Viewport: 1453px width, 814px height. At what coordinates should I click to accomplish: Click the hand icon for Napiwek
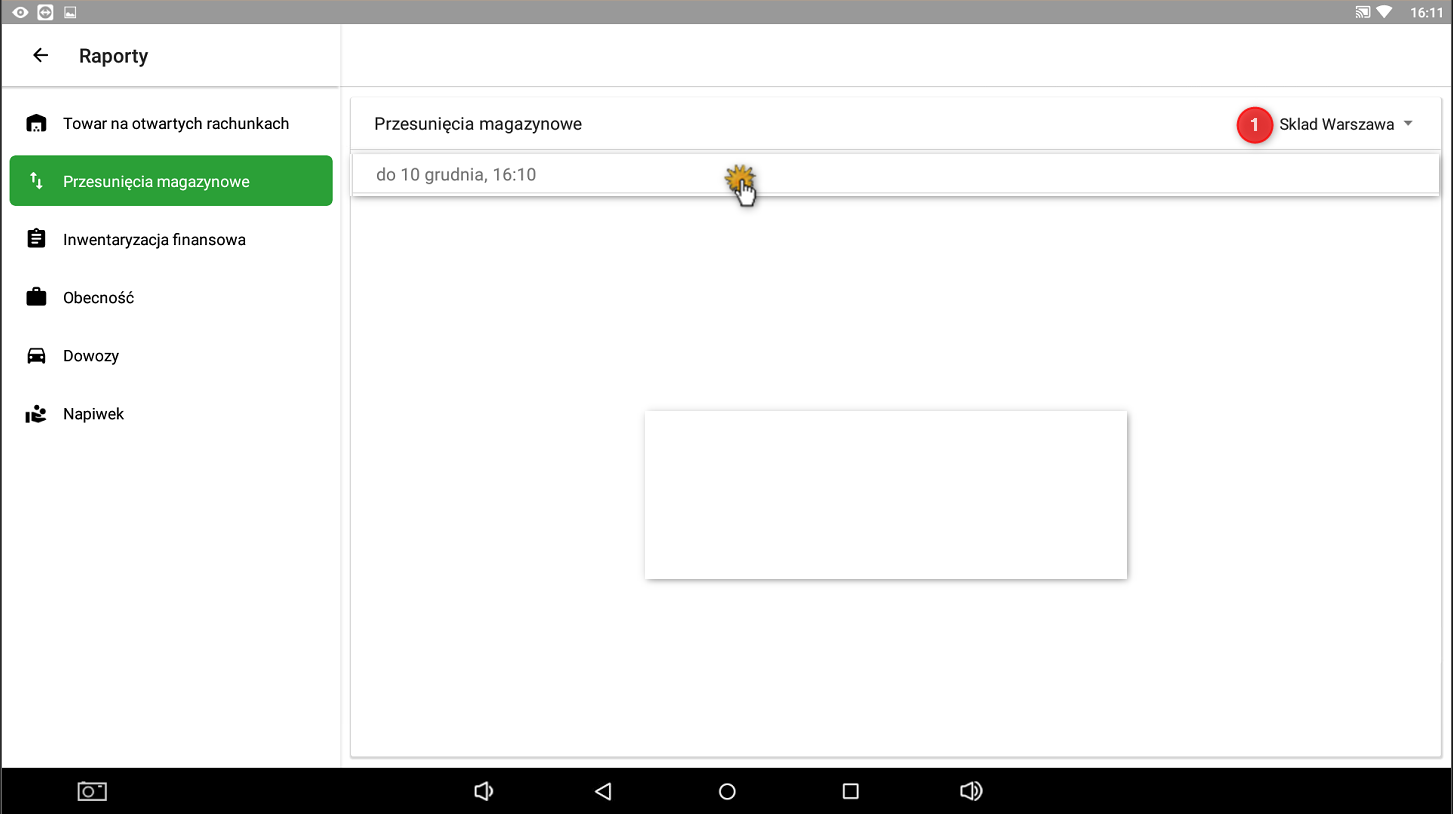point(36,414)
